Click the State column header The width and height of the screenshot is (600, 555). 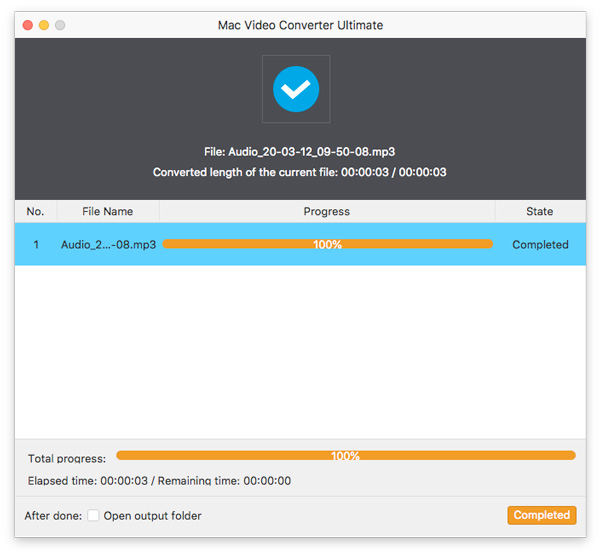[540, 211]
